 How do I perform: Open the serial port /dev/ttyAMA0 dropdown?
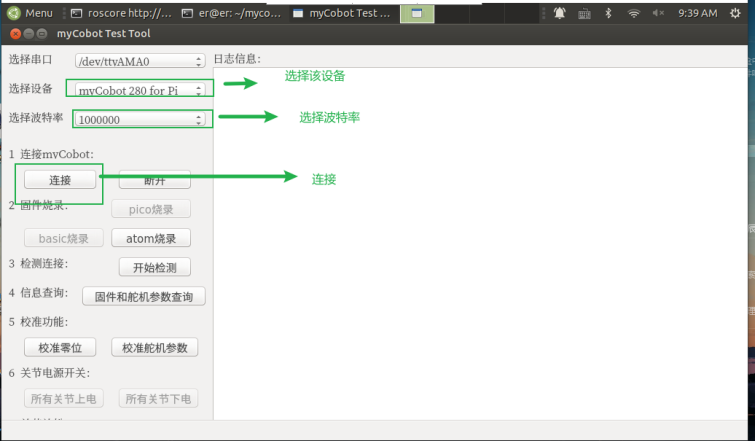point(140,61)
